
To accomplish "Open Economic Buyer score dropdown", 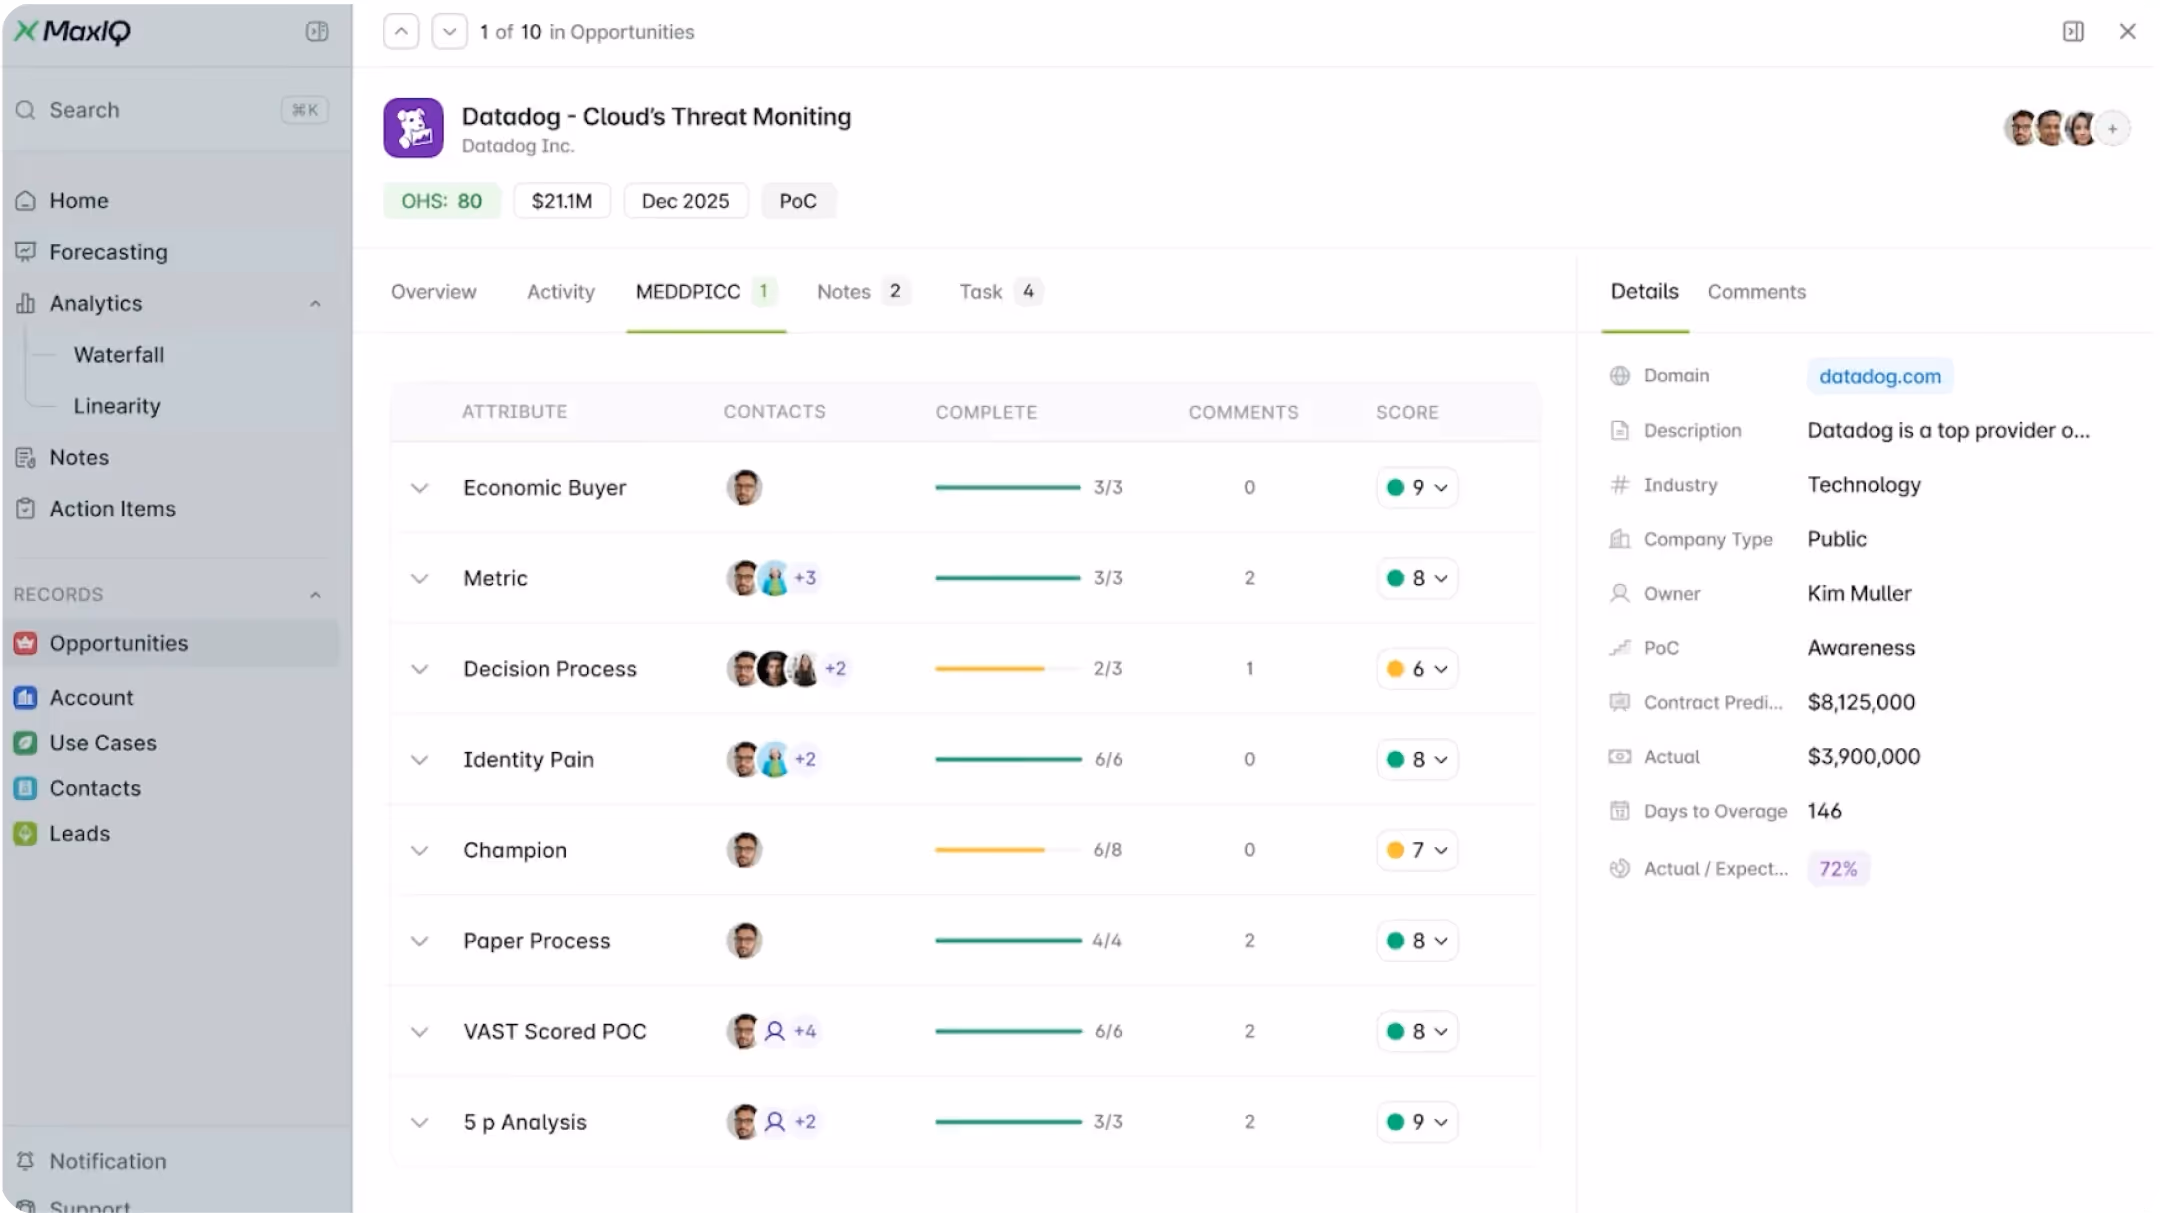I will 1417,488.
